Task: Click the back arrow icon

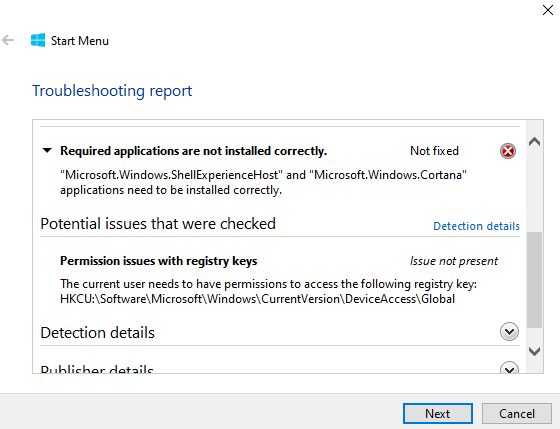Action: coord(8,40)
